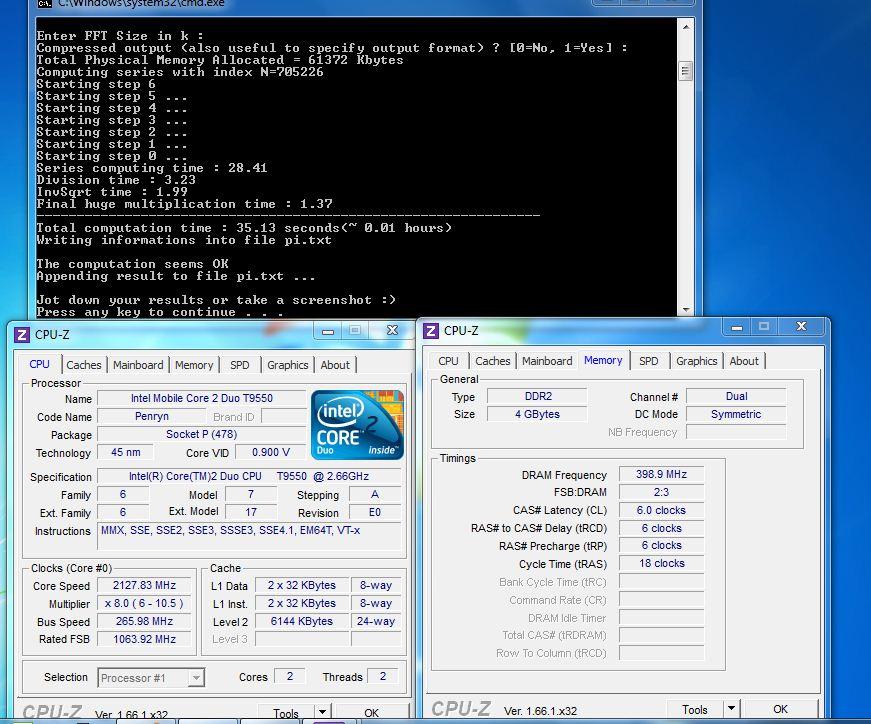The height and width of the screenshot is (724, 871).
Task: Click the 24-way cache associativity value
Action: click(376, 621)
